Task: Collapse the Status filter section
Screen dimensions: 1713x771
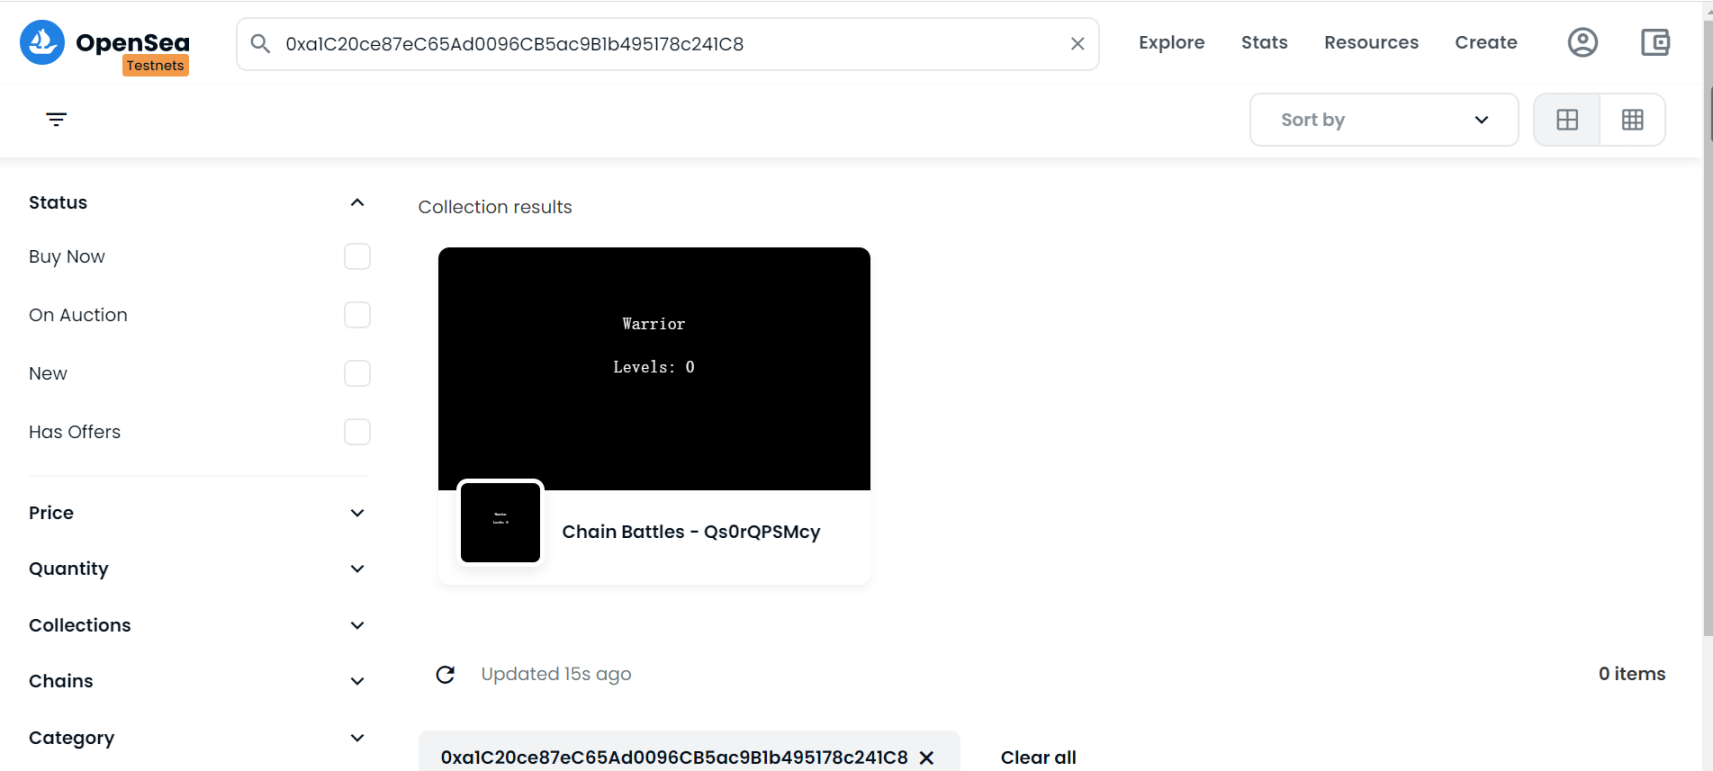Action: (357, 203)
